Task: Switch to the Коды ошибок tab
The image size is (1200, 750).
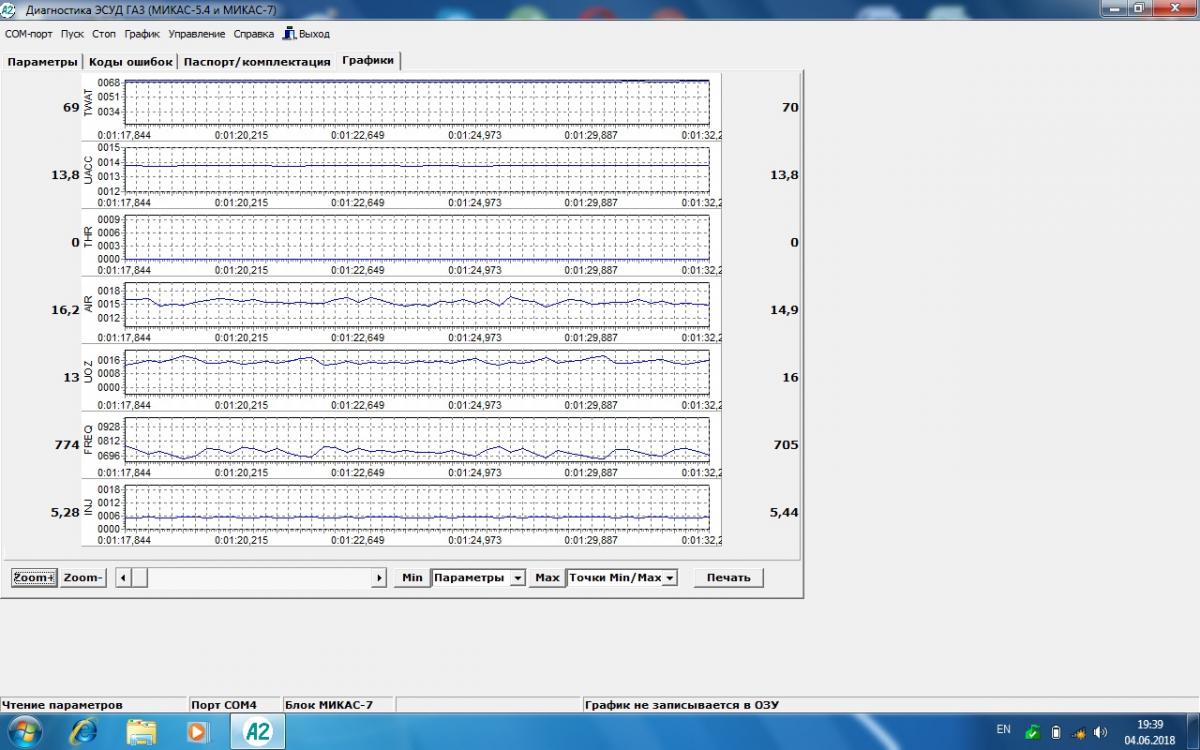Action: pyautogui.click(x=130, y=61)
